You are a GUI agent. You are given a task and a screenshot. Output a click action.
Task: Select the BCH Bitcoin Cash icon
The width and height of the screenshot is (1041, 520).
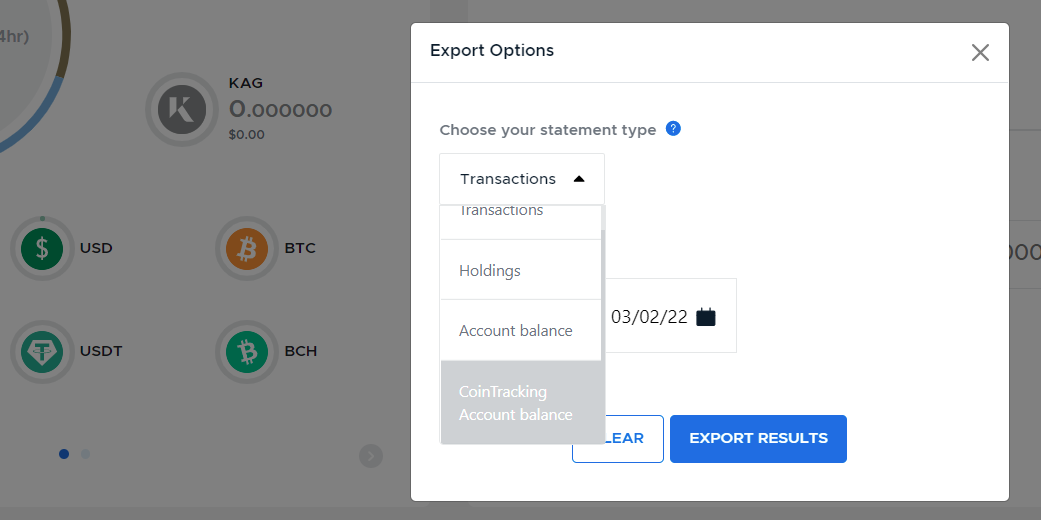[247, 351]
